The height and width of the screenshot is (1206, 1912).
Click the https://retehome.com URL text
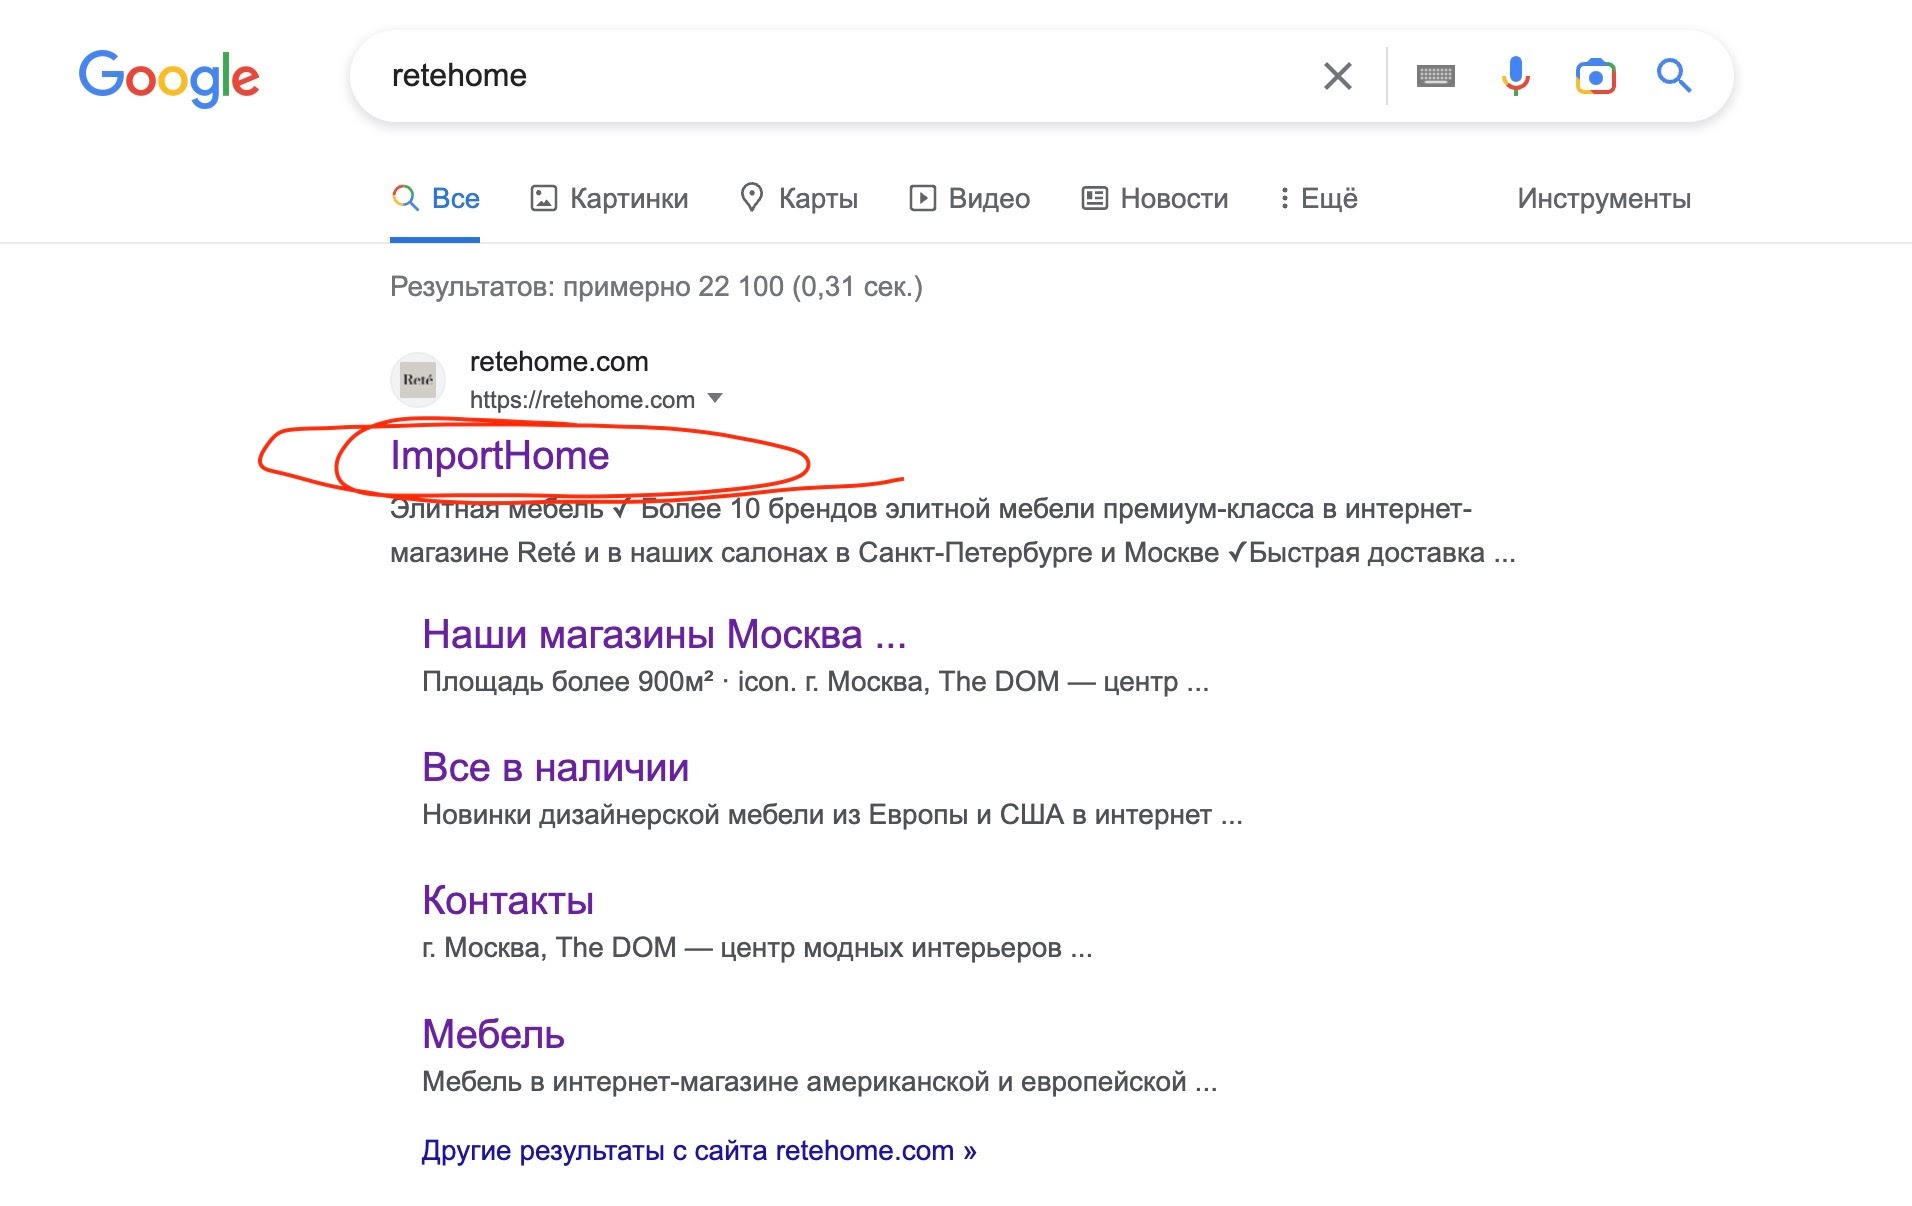coord(582,400)
